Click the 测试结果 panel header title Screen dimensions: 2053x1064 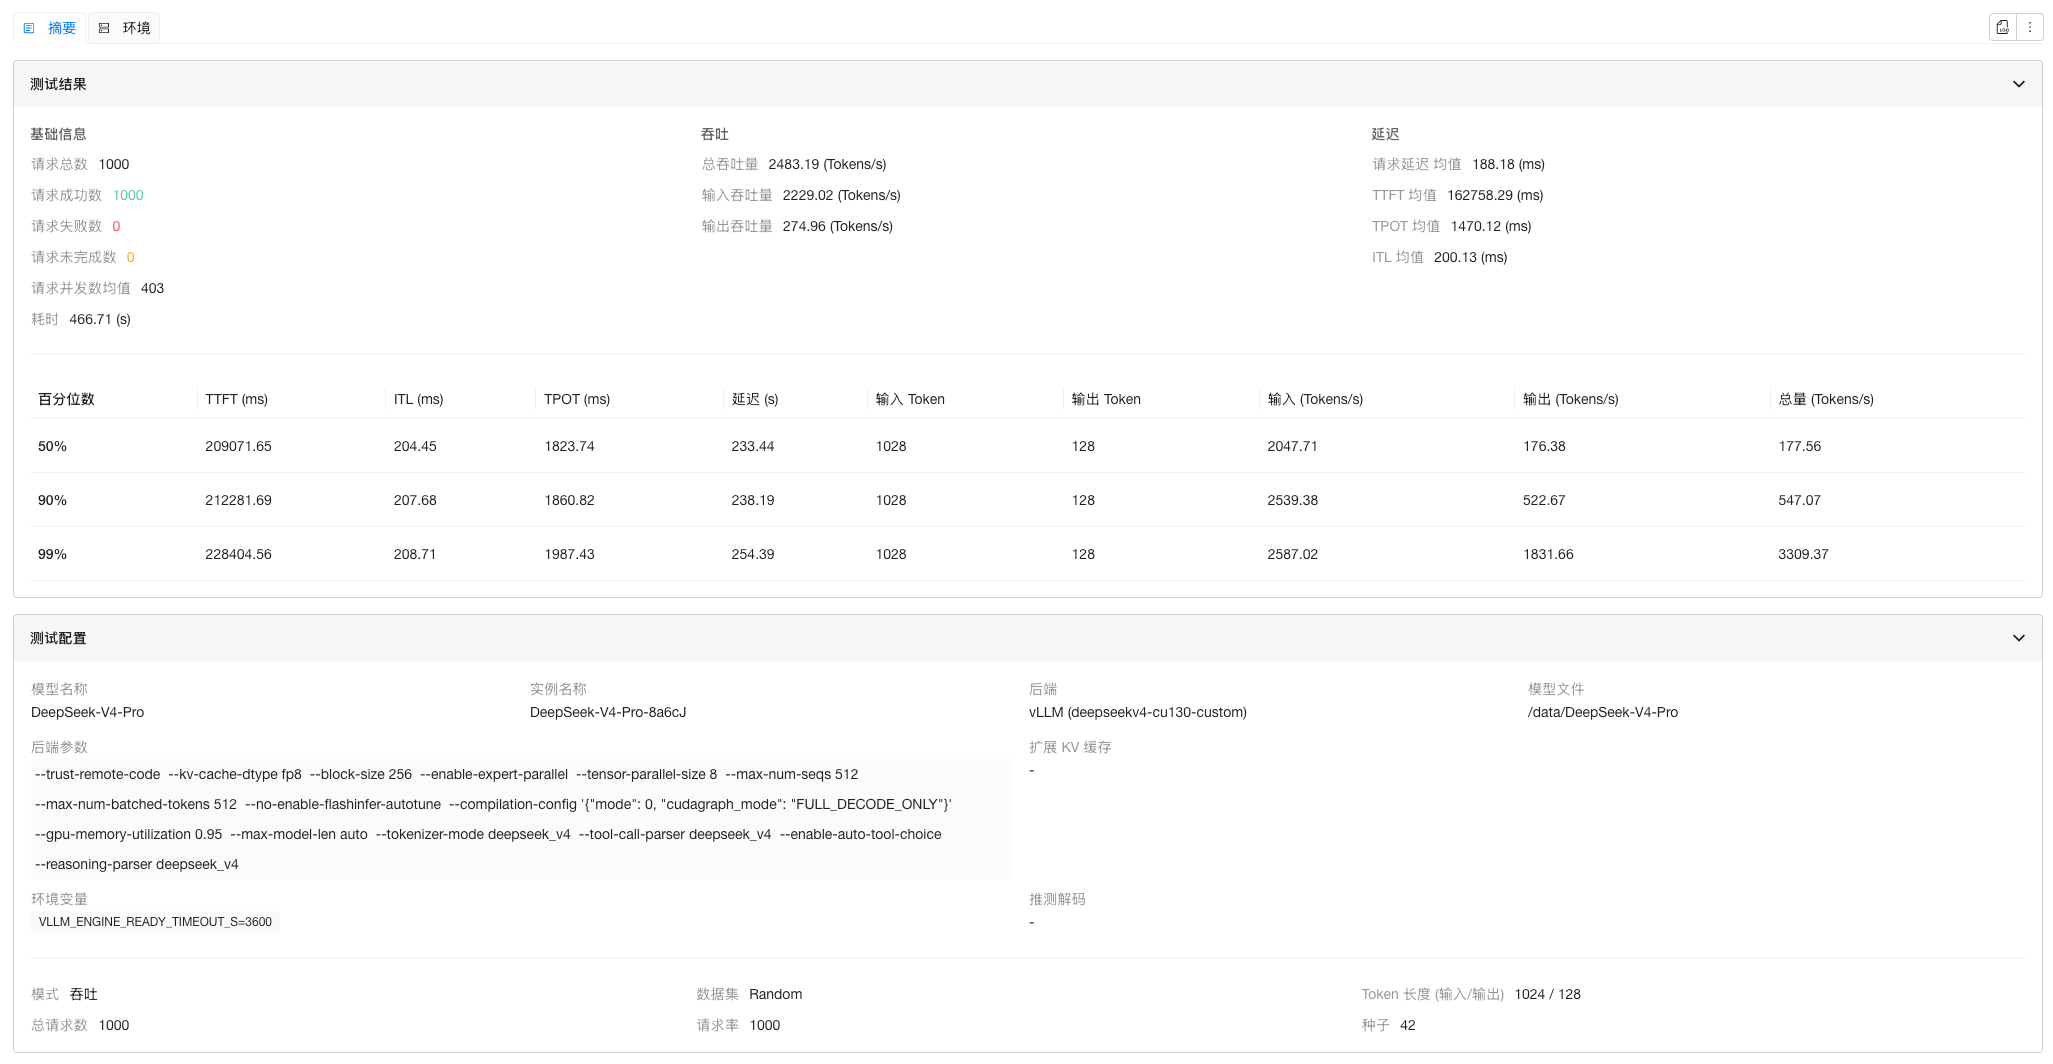click(58, 84)
